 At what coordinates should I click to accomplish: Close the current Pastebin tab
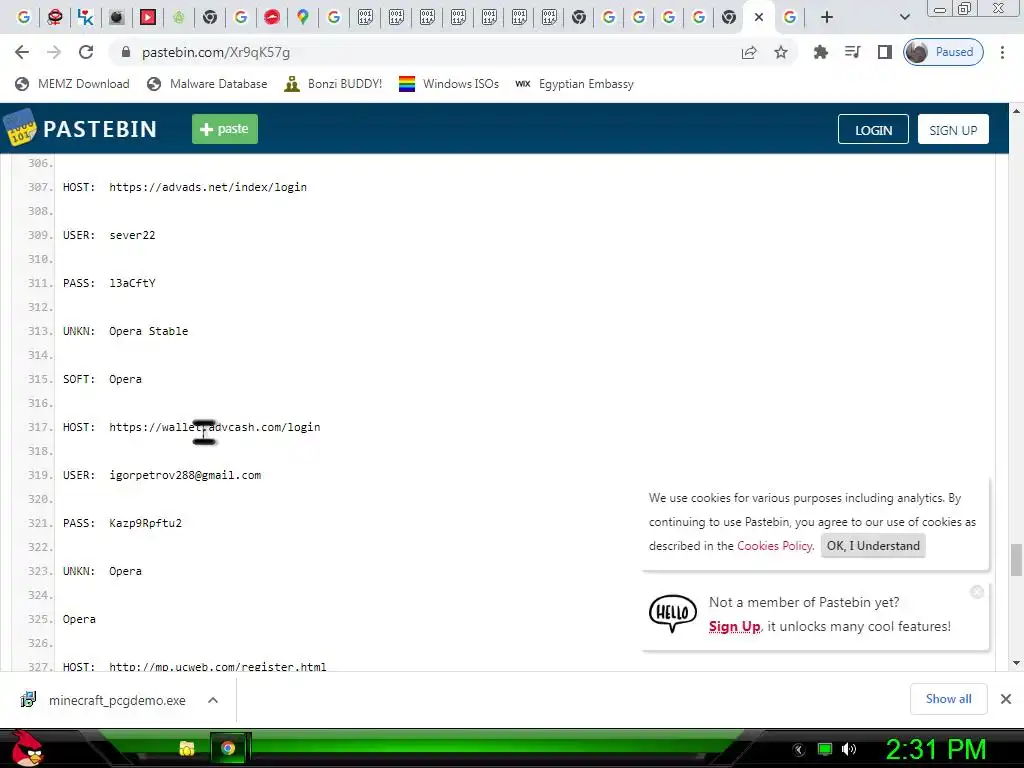(759, 17)
